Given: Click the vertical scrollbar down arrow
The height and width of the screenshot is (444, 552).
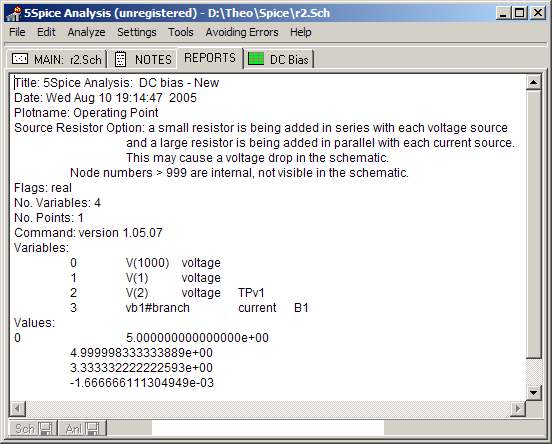Looking at the screenshot, I should click(x=533, y=393).
